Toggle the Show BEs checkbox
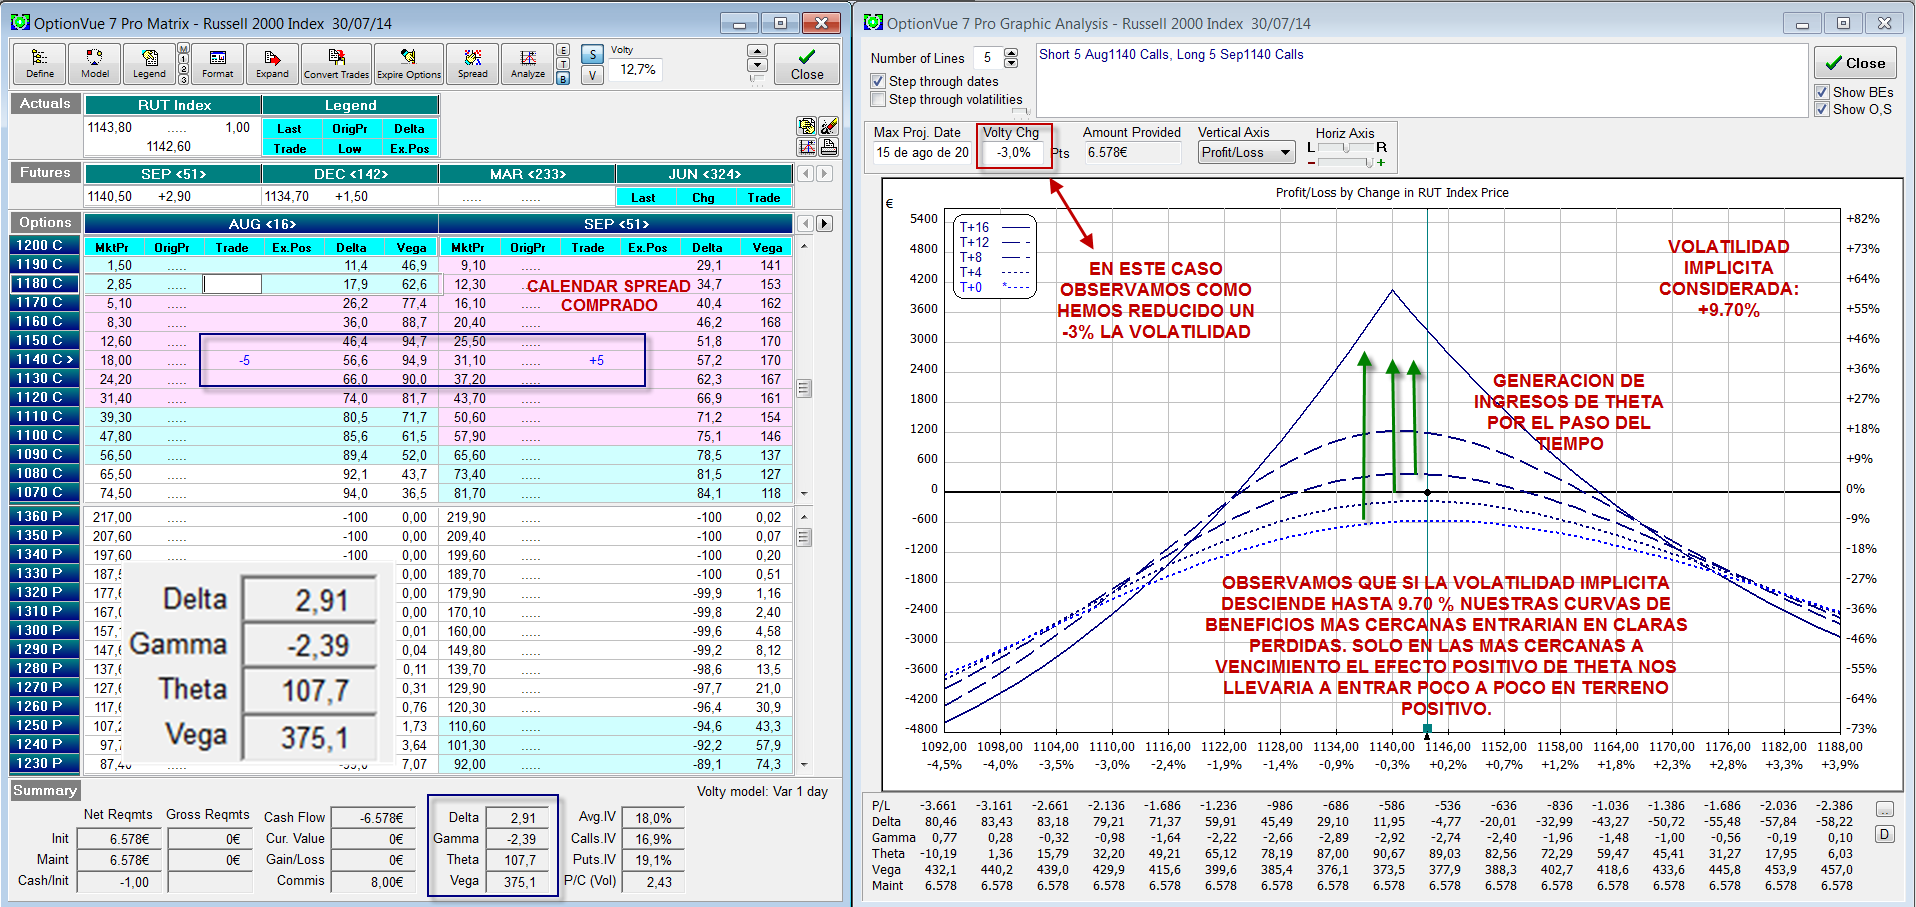 [x=1822, y=92]
